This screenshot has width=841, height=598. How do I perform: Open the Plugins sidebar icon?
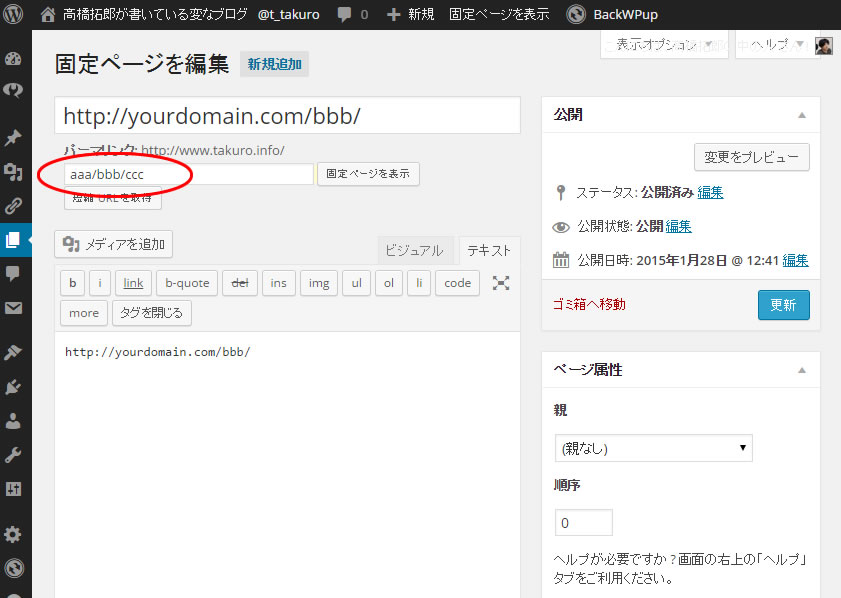click(13, 387)
